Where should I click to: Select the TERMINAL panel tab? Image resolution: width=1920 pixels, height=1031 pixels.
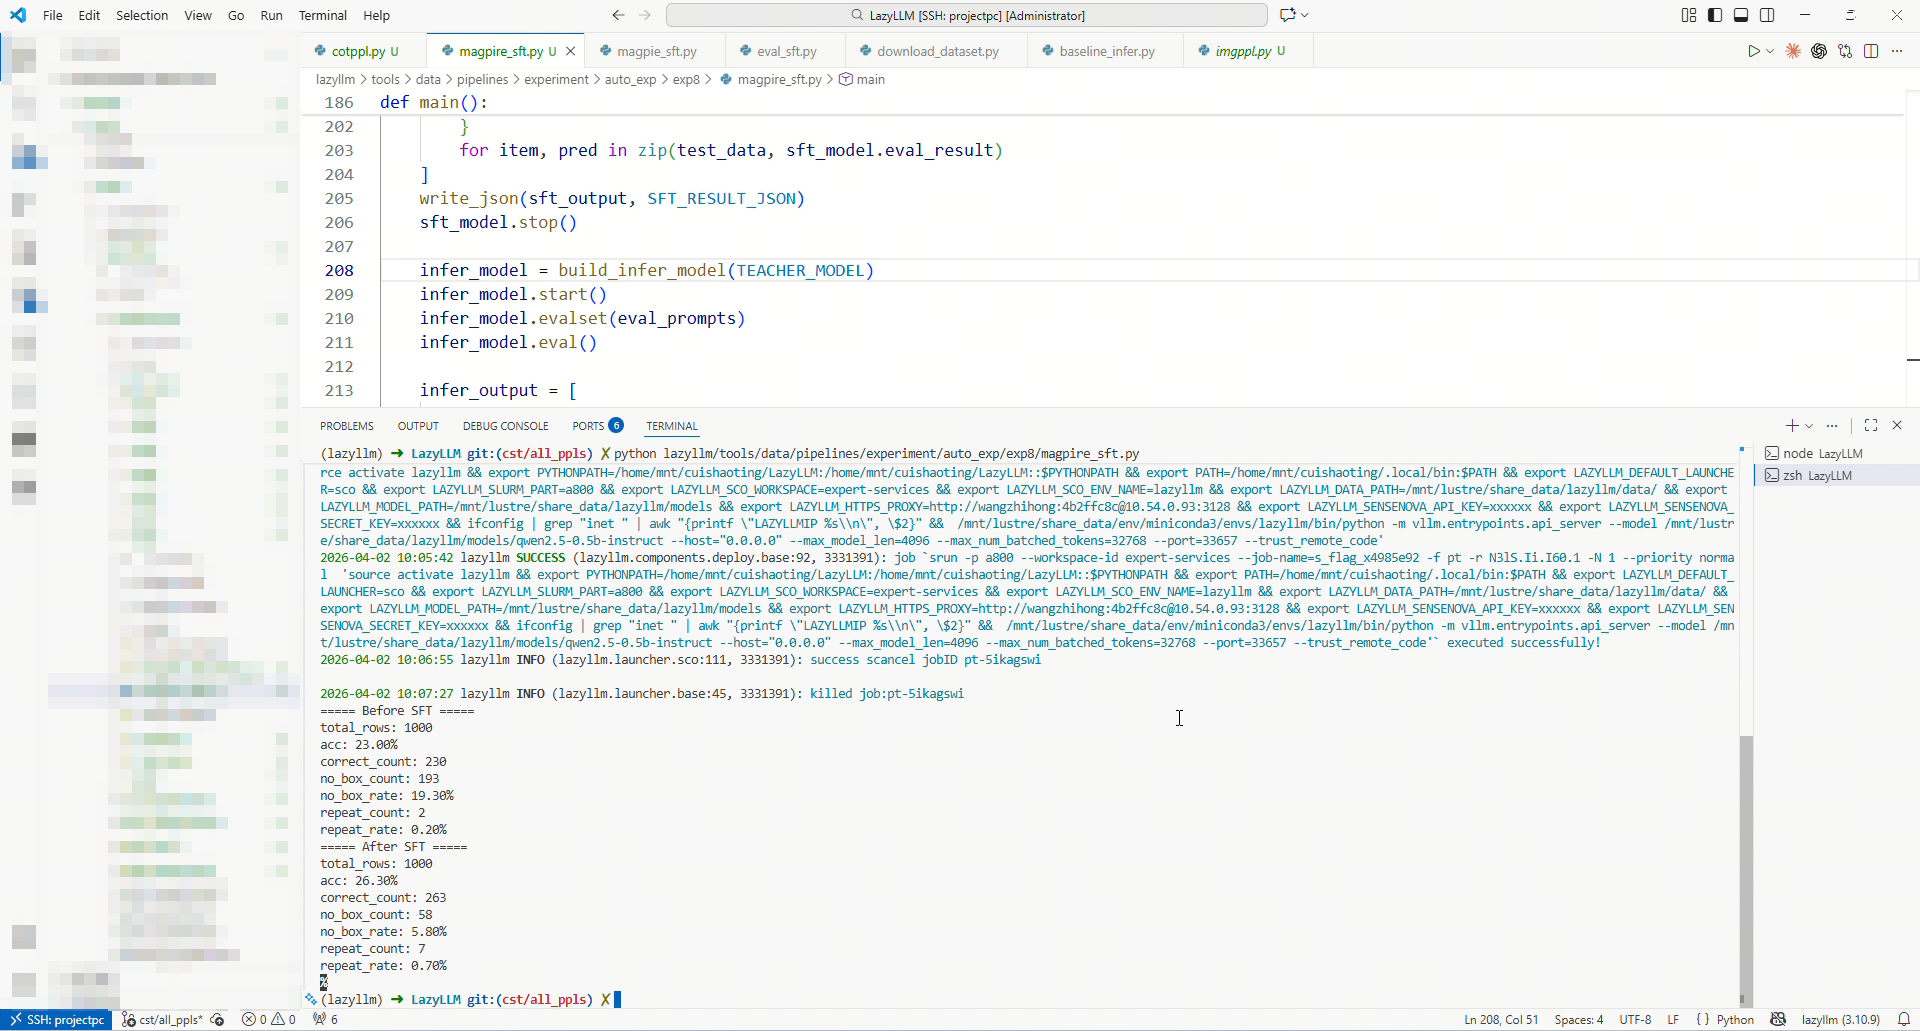pyautogui.click(x=671, y=426)
